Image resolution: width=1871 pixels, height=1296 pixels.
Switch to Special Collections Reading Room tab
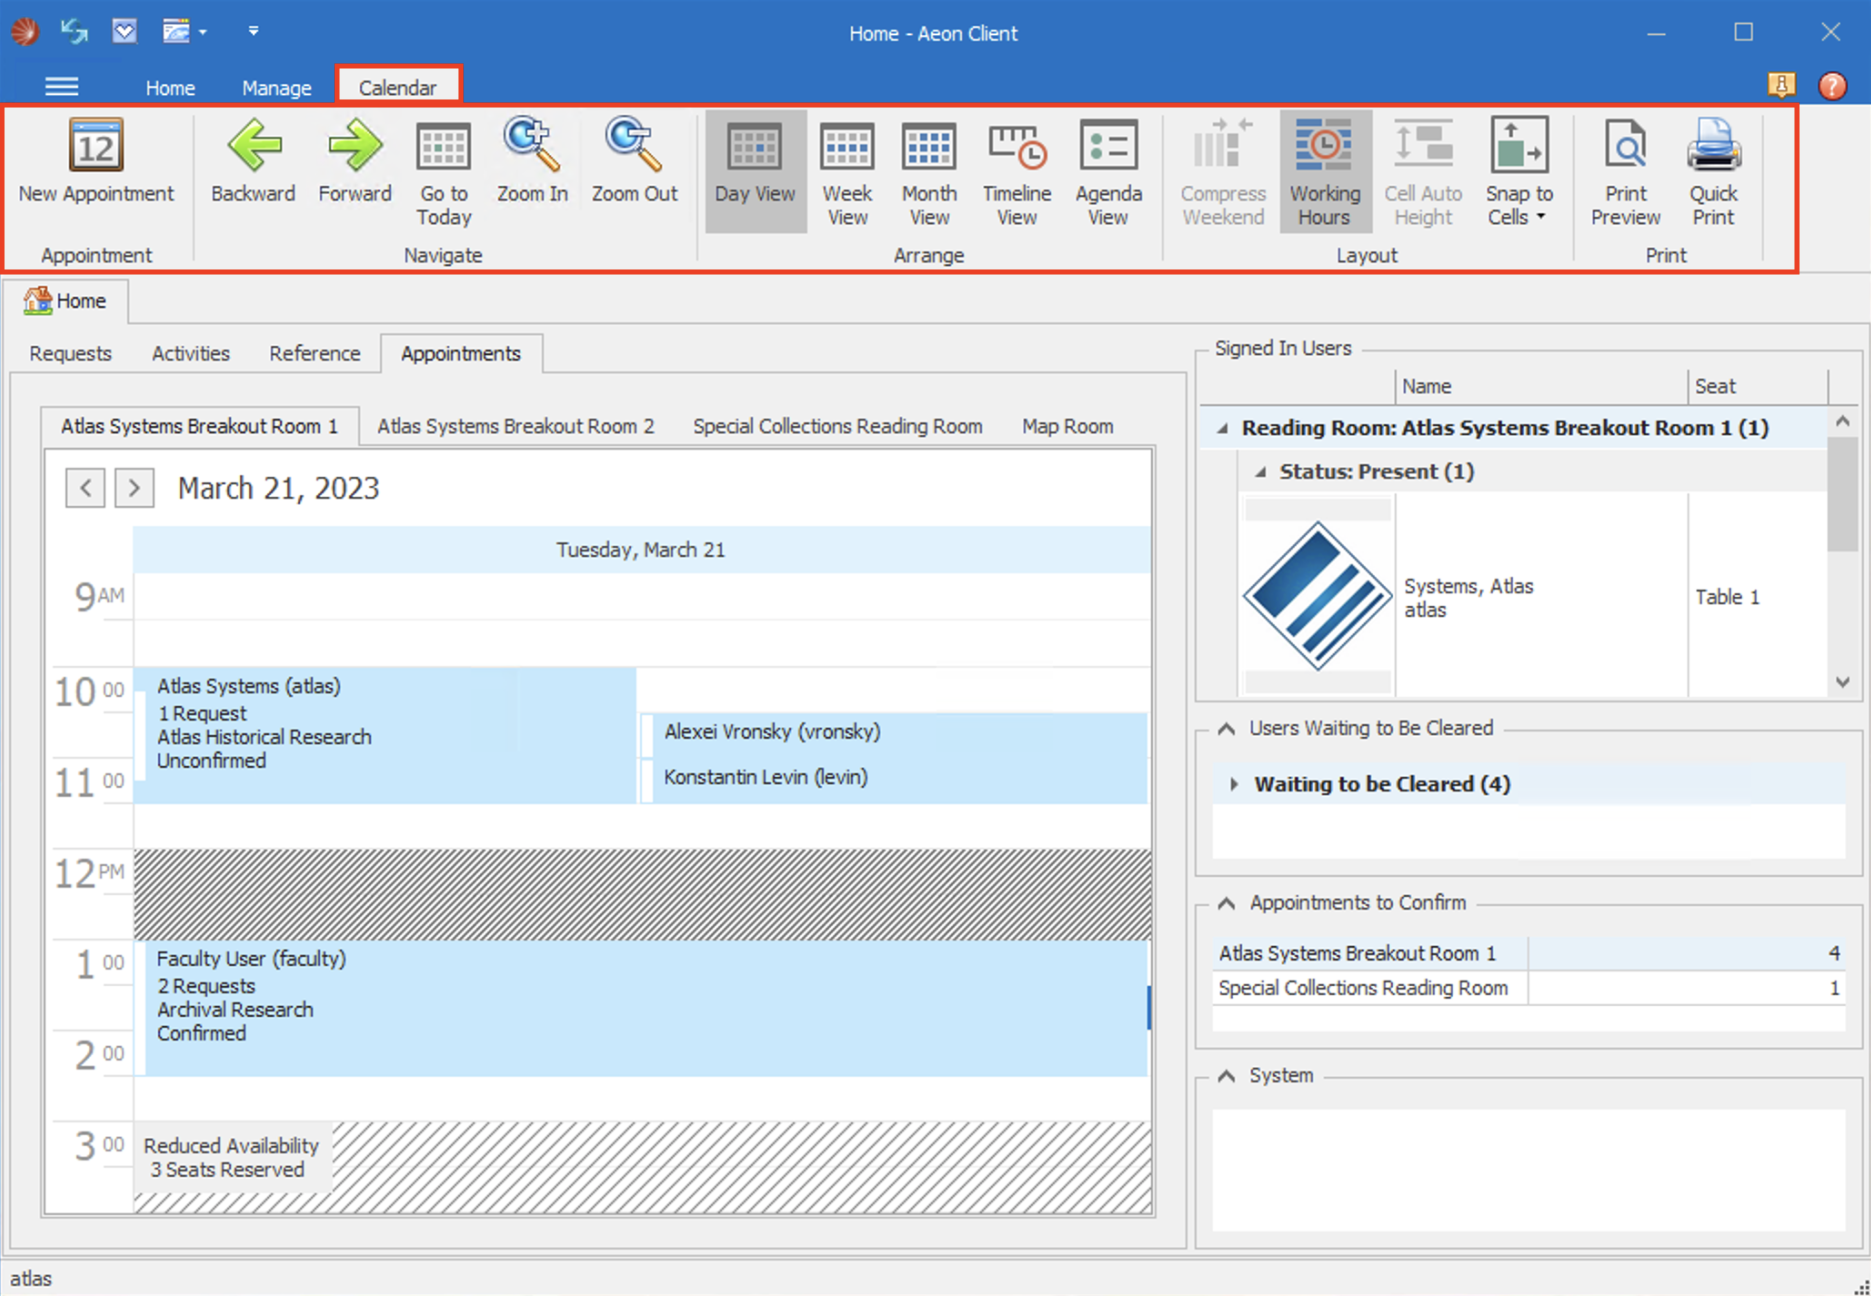point(837,426)
